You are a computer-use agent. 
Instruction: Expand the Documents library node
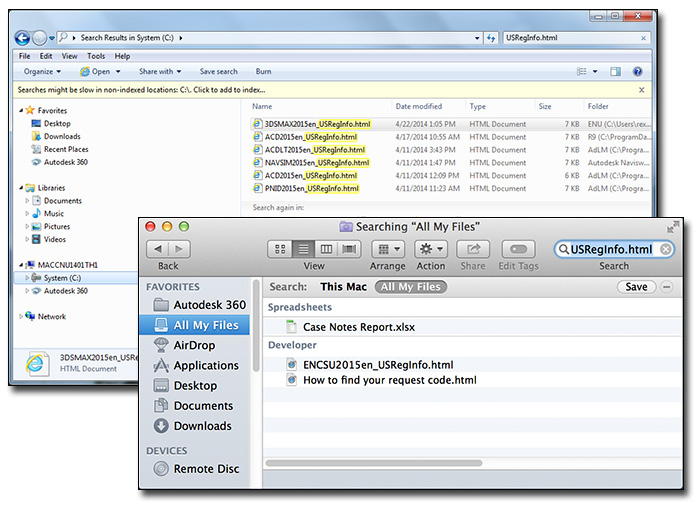pyautogui.click(x=27, y=201)
